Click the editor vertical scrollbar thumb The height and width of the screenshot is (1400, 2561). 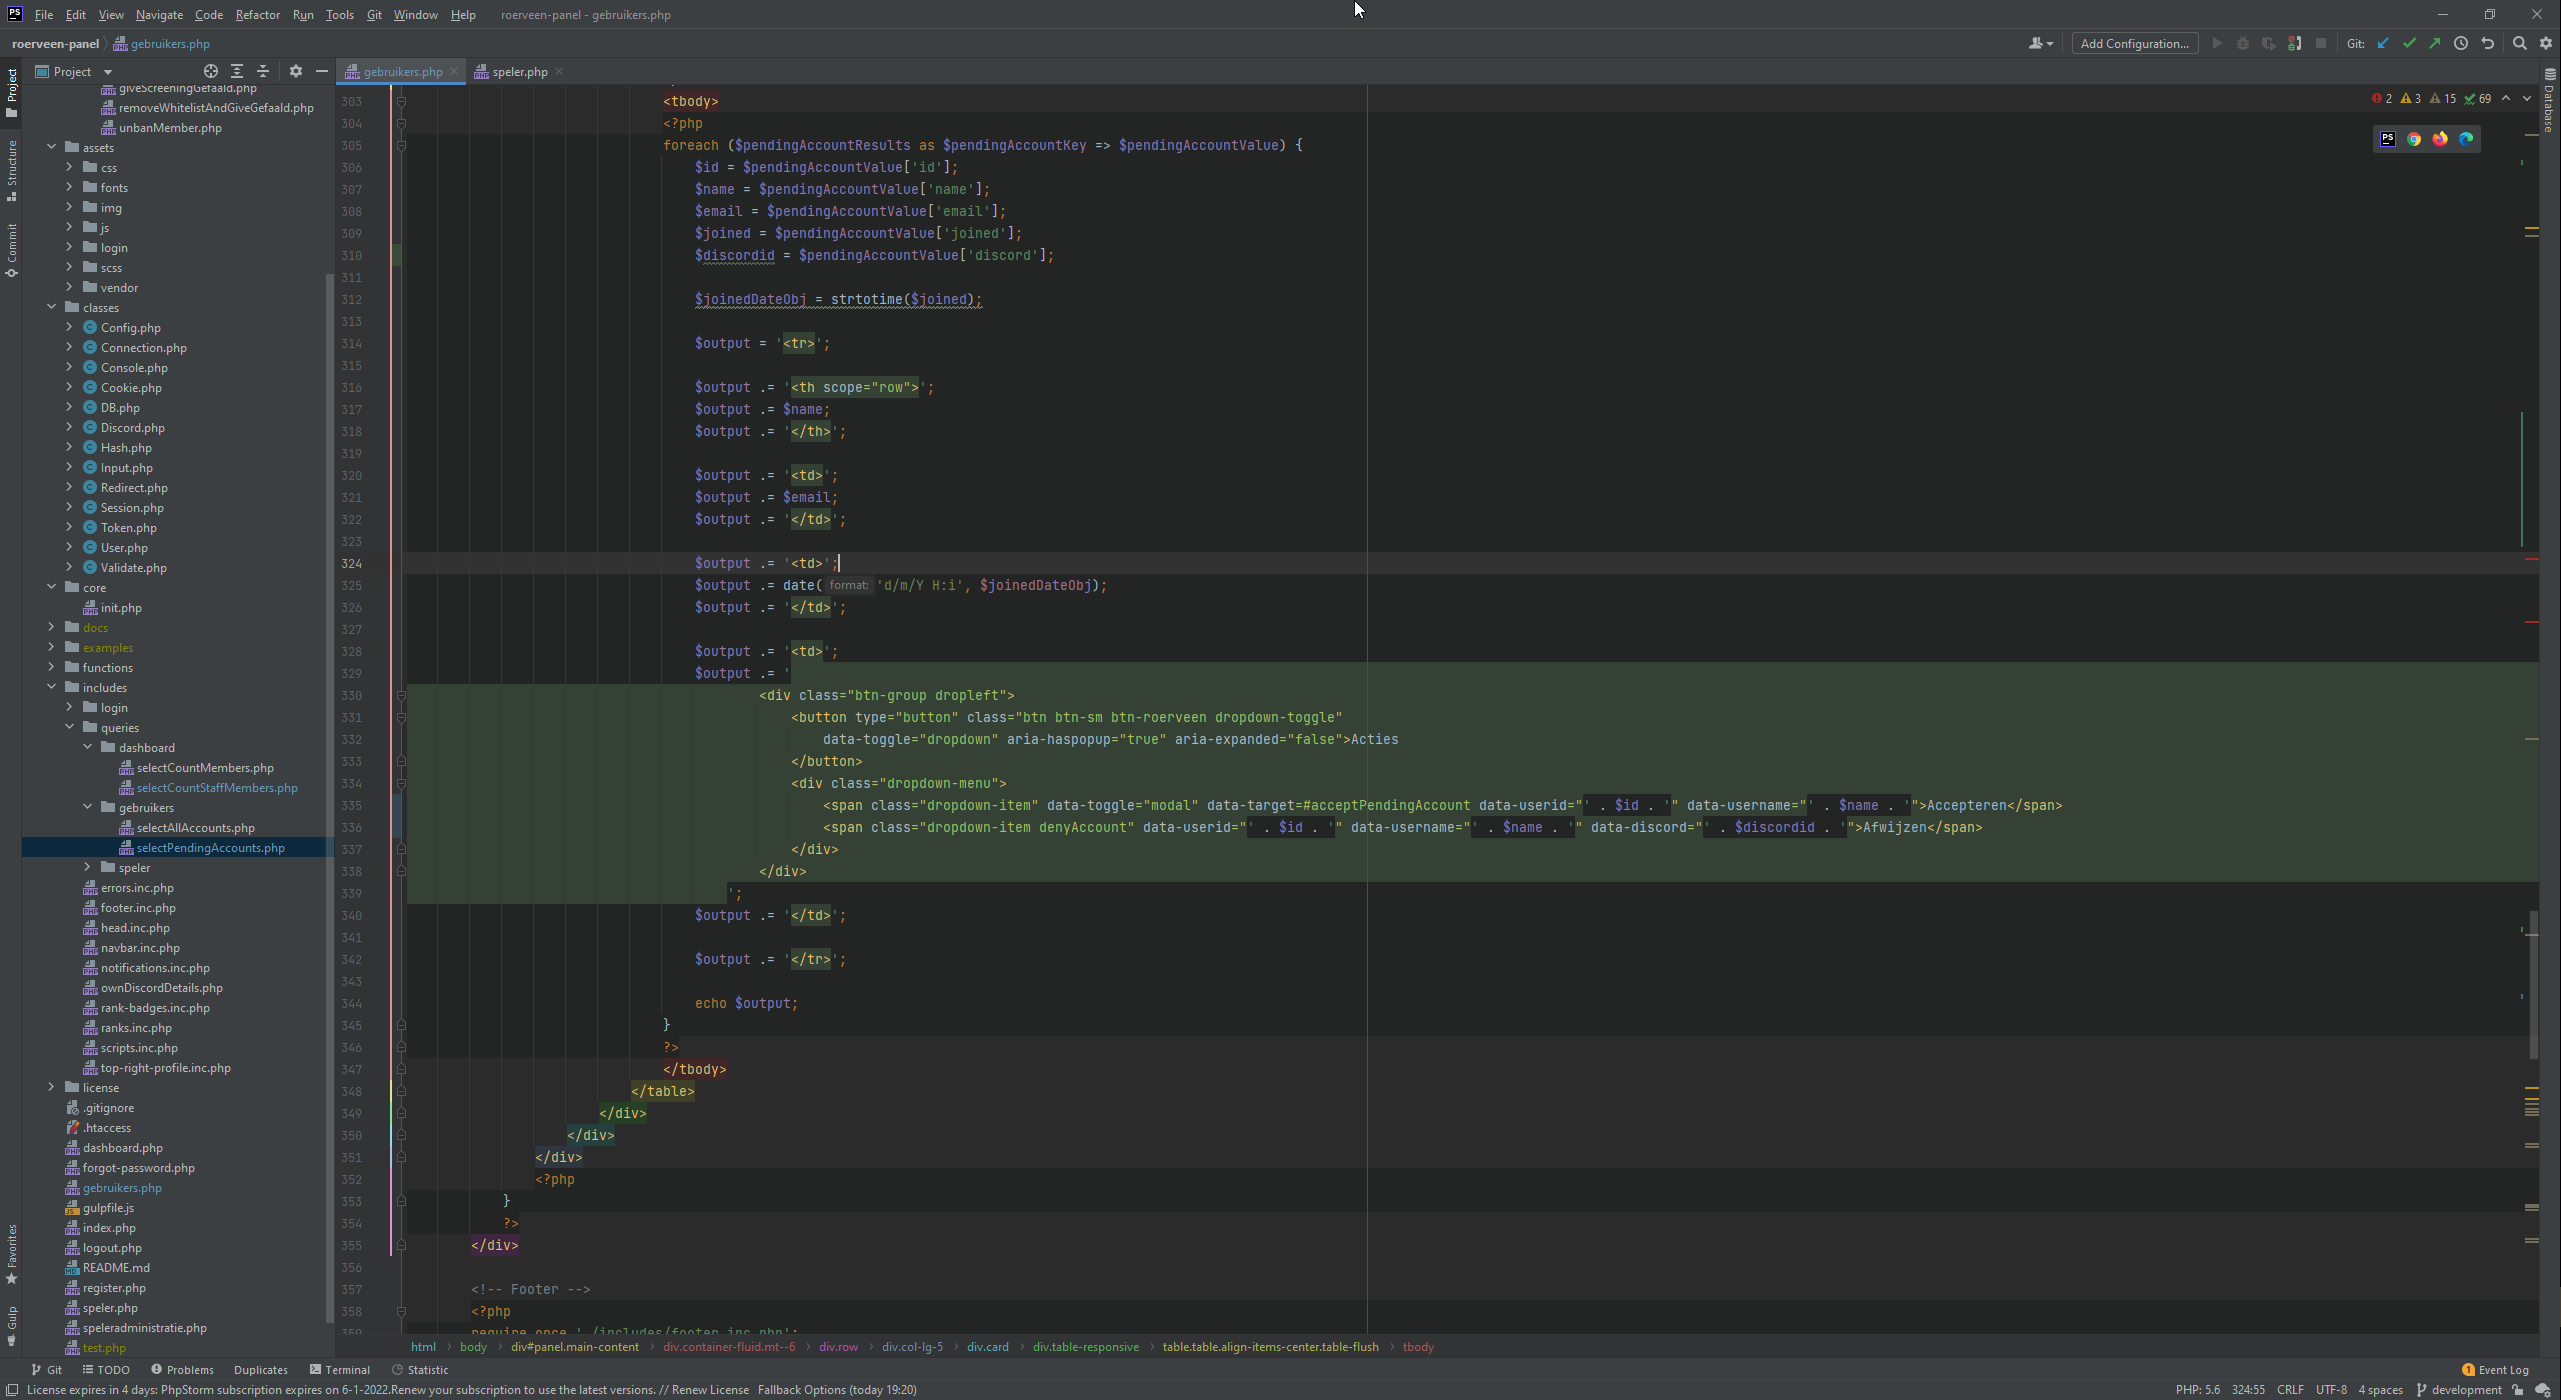pos(2533,985)
